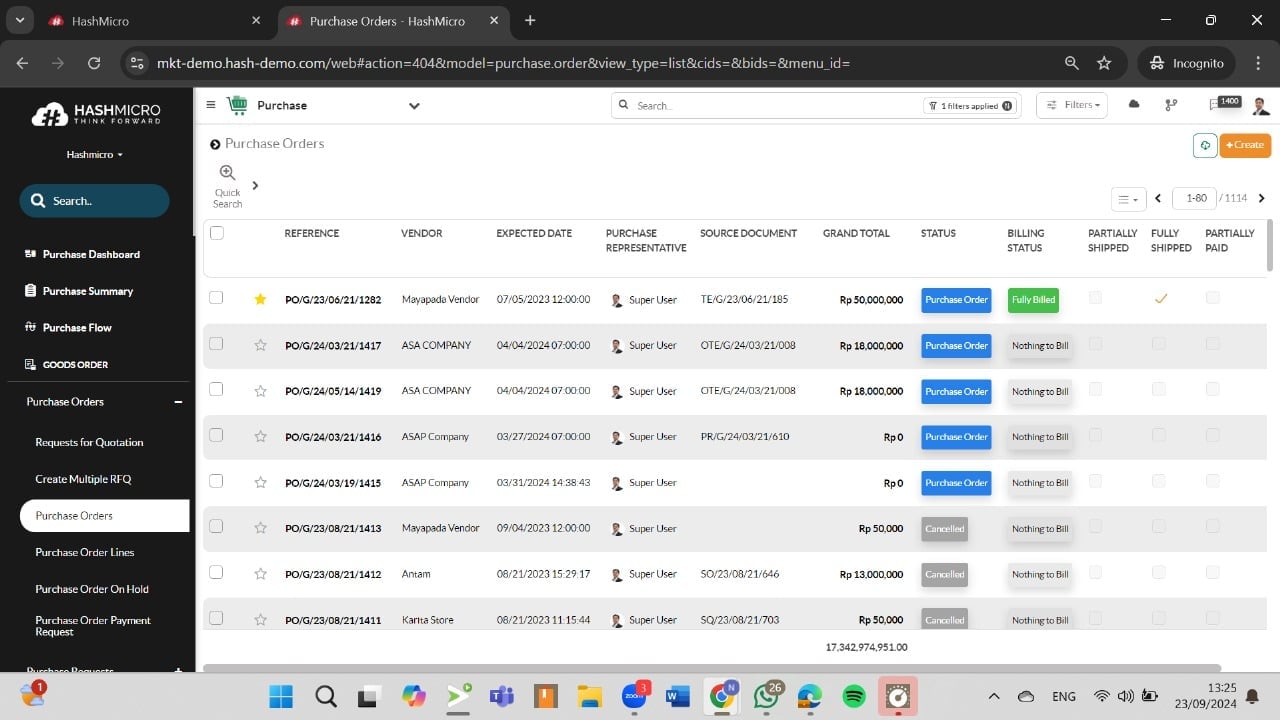Bookmark this page with browser star icon

1104,63
